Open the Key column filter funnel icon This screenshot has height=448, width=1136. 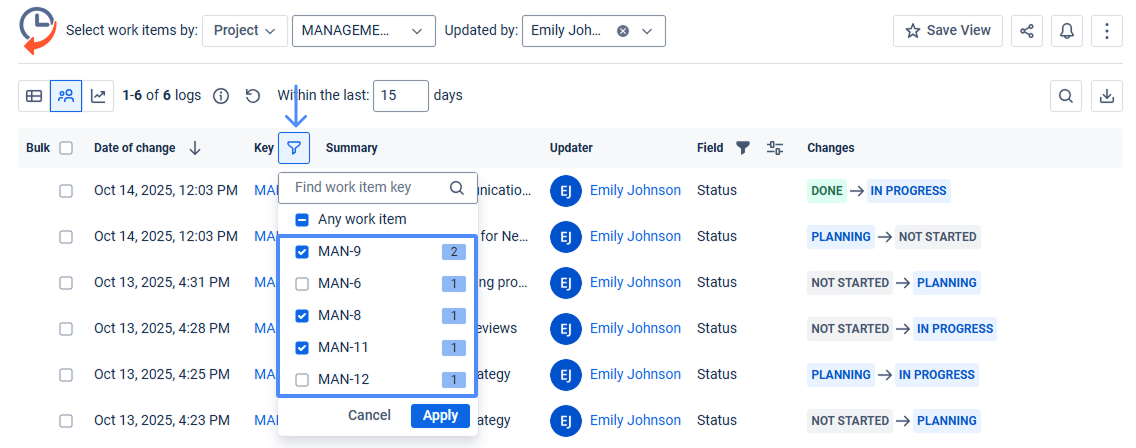click(x=294, y=148)
